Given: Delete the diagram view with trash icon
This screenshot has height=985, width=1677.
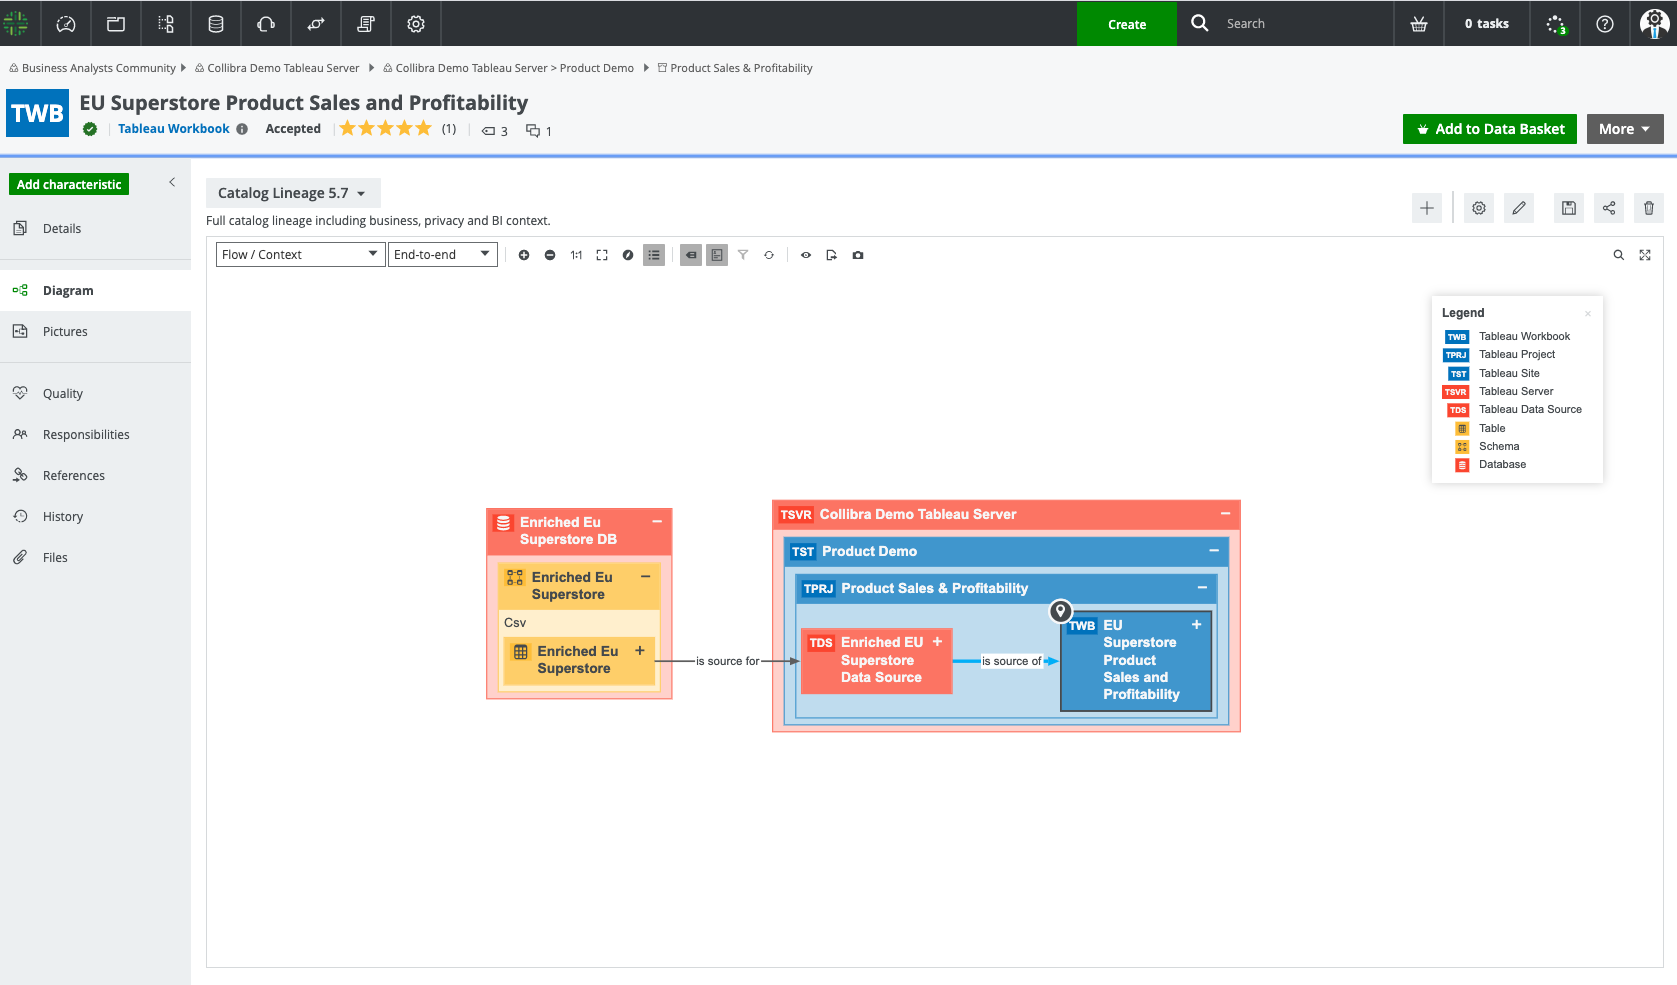Looking at the screenshot, I should [1649, 208].
